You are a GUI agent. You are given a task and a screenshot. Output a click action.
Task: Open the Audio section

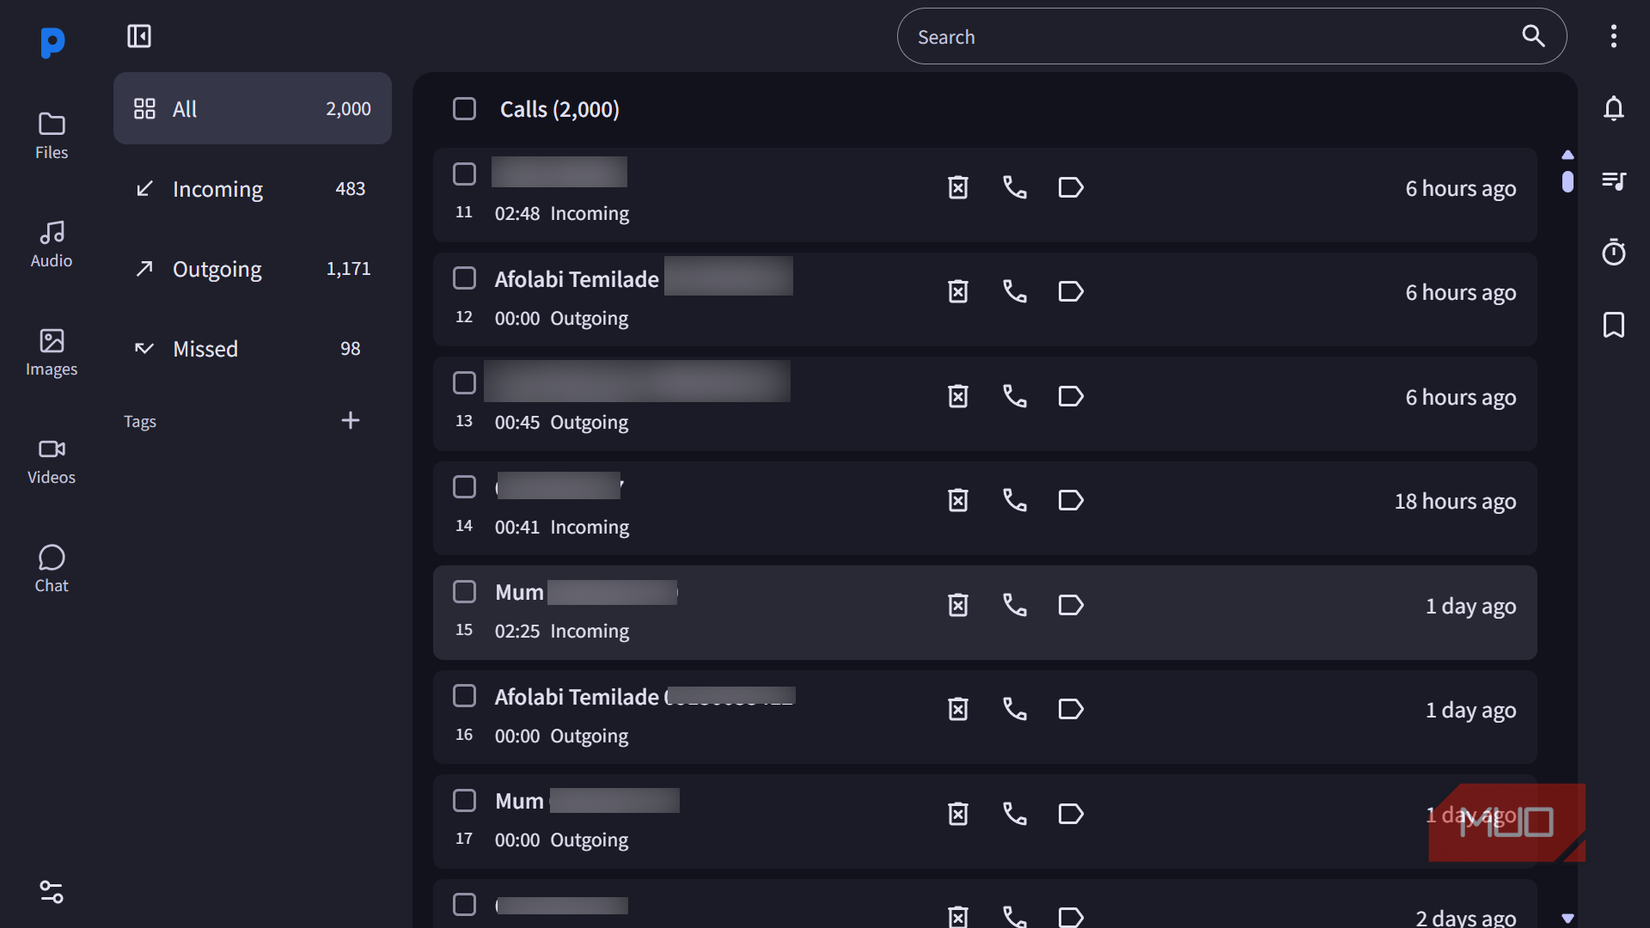[52, 245]
